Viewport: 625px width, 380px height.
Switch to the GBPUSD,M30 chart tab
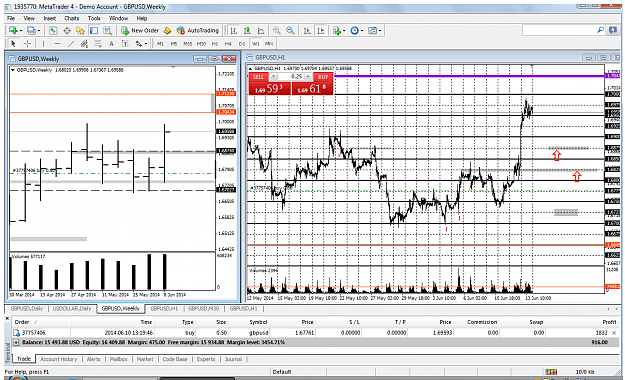203,309
